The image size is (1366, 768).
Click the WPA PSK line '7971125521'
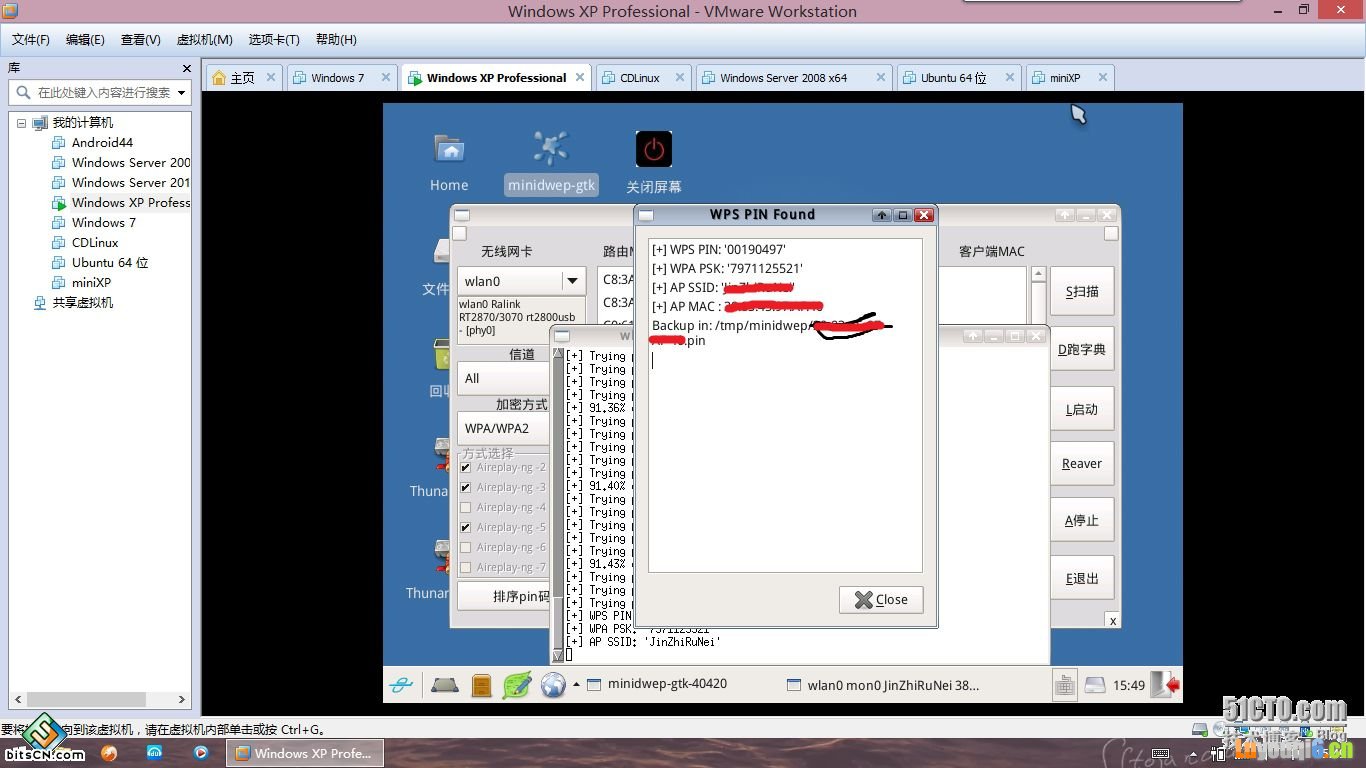tap(727, 268)
